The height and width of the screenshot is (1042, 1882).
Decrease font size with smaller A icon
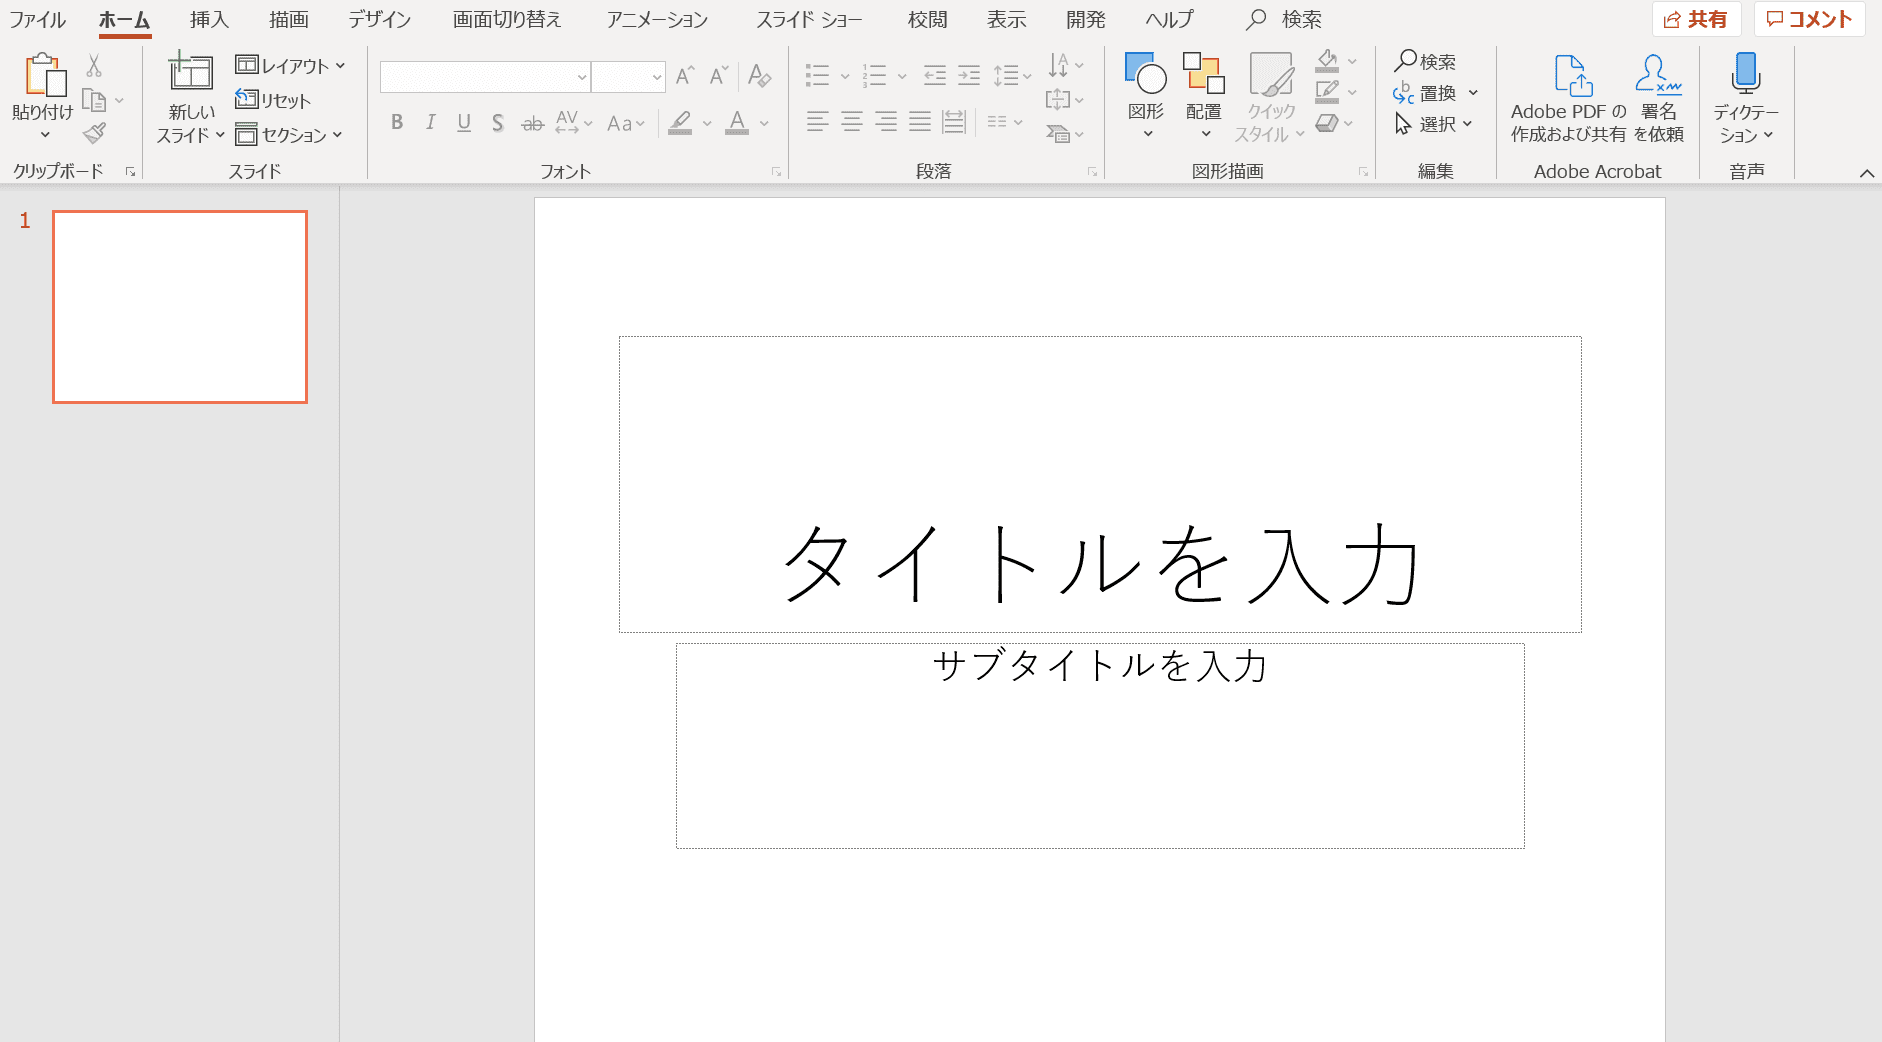click(718, 76)
